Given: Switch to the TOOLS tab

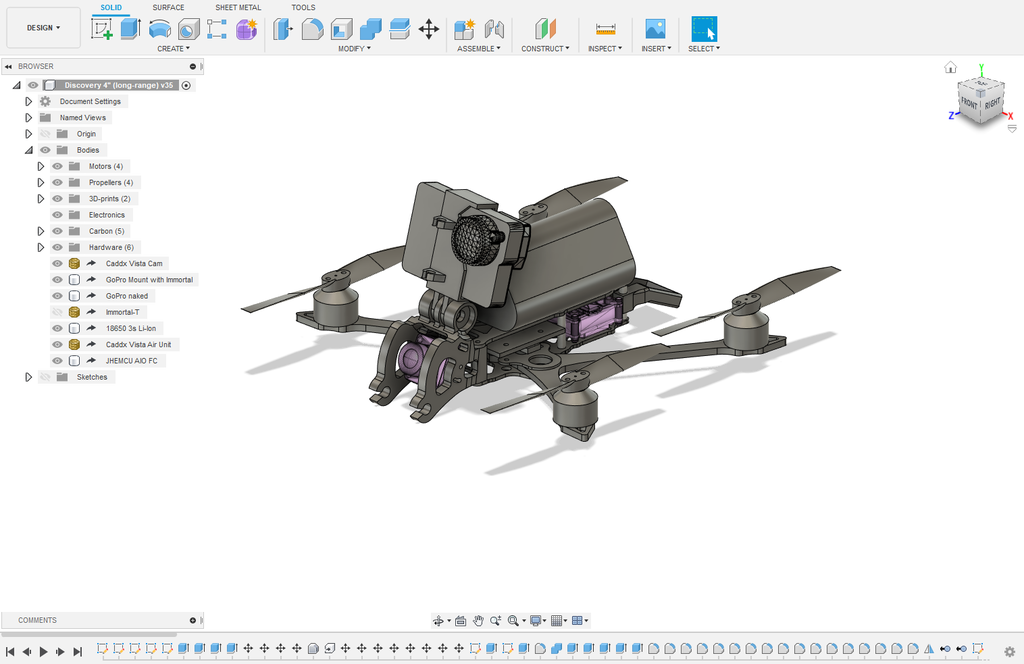Looking at the screenshot, I should click(x=303, y=8).
